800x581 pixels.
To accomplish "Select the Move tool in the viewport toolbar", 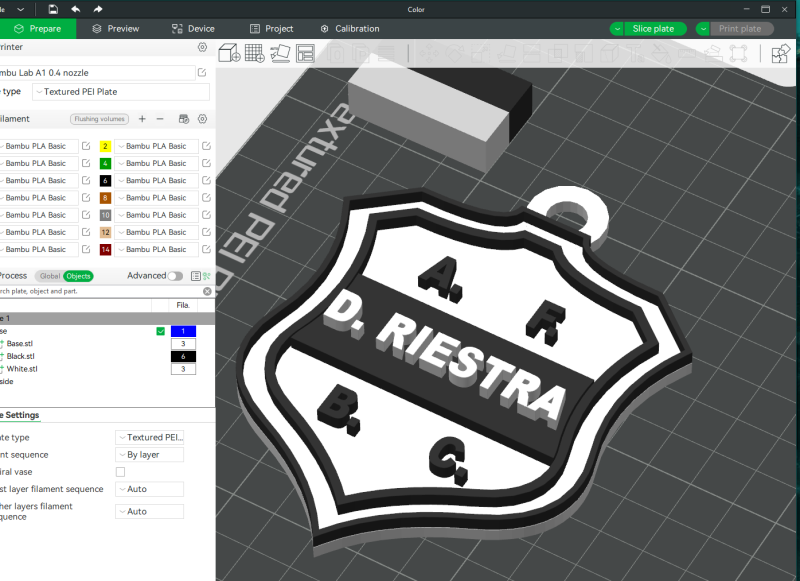I will point(429,53).
